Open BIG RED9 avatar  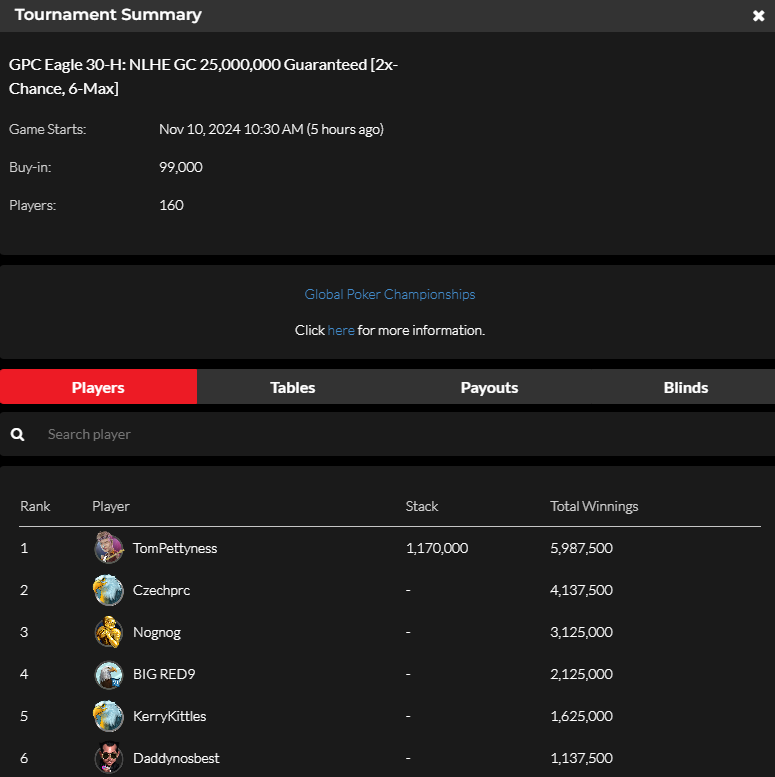(109, 674)
